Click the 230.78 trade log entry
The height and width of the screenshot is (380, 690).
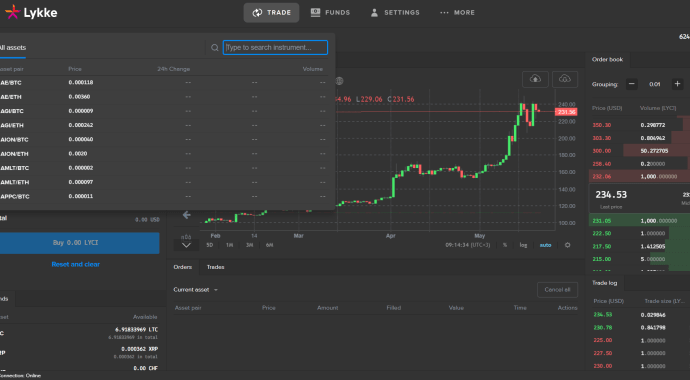coord(639,328)
